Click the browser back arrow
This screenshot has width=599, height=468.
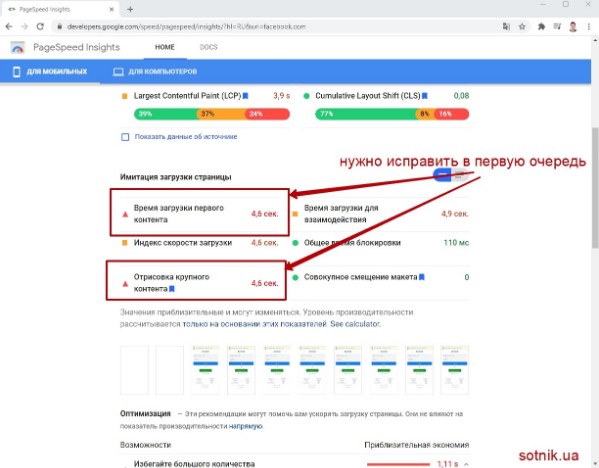point(9,26)
